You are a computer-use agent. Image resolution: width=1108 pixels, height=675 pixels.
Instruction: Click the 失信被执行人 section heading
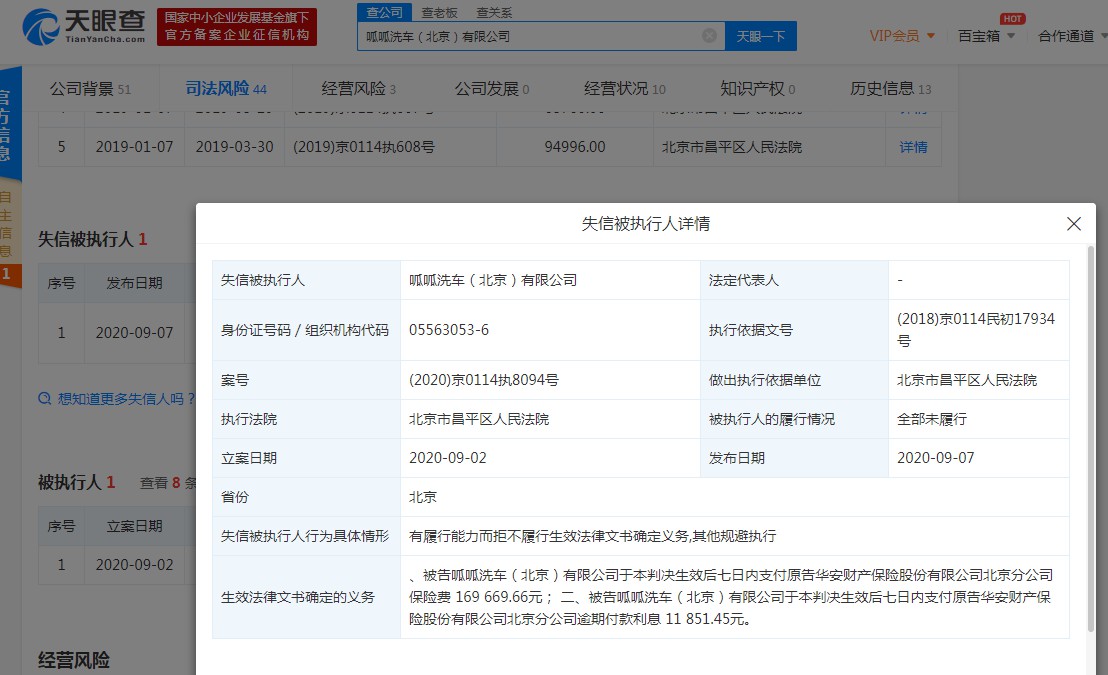pos(86,240)
